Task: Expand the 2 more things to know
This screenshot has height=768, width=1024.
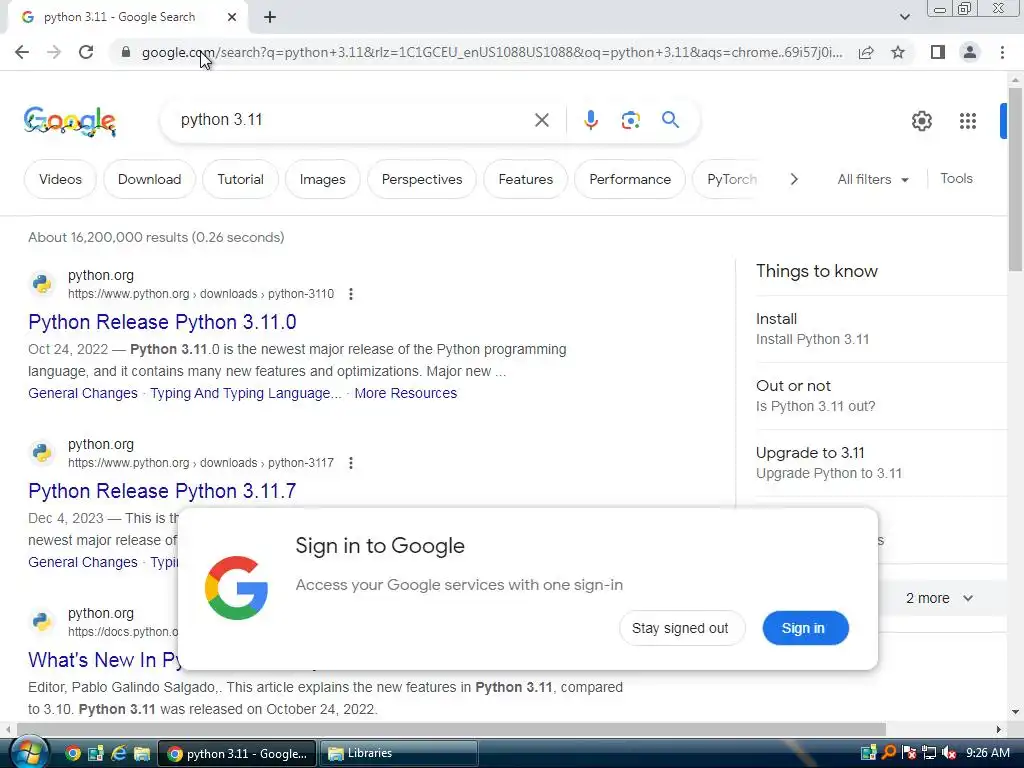Action: pos(939,598)
